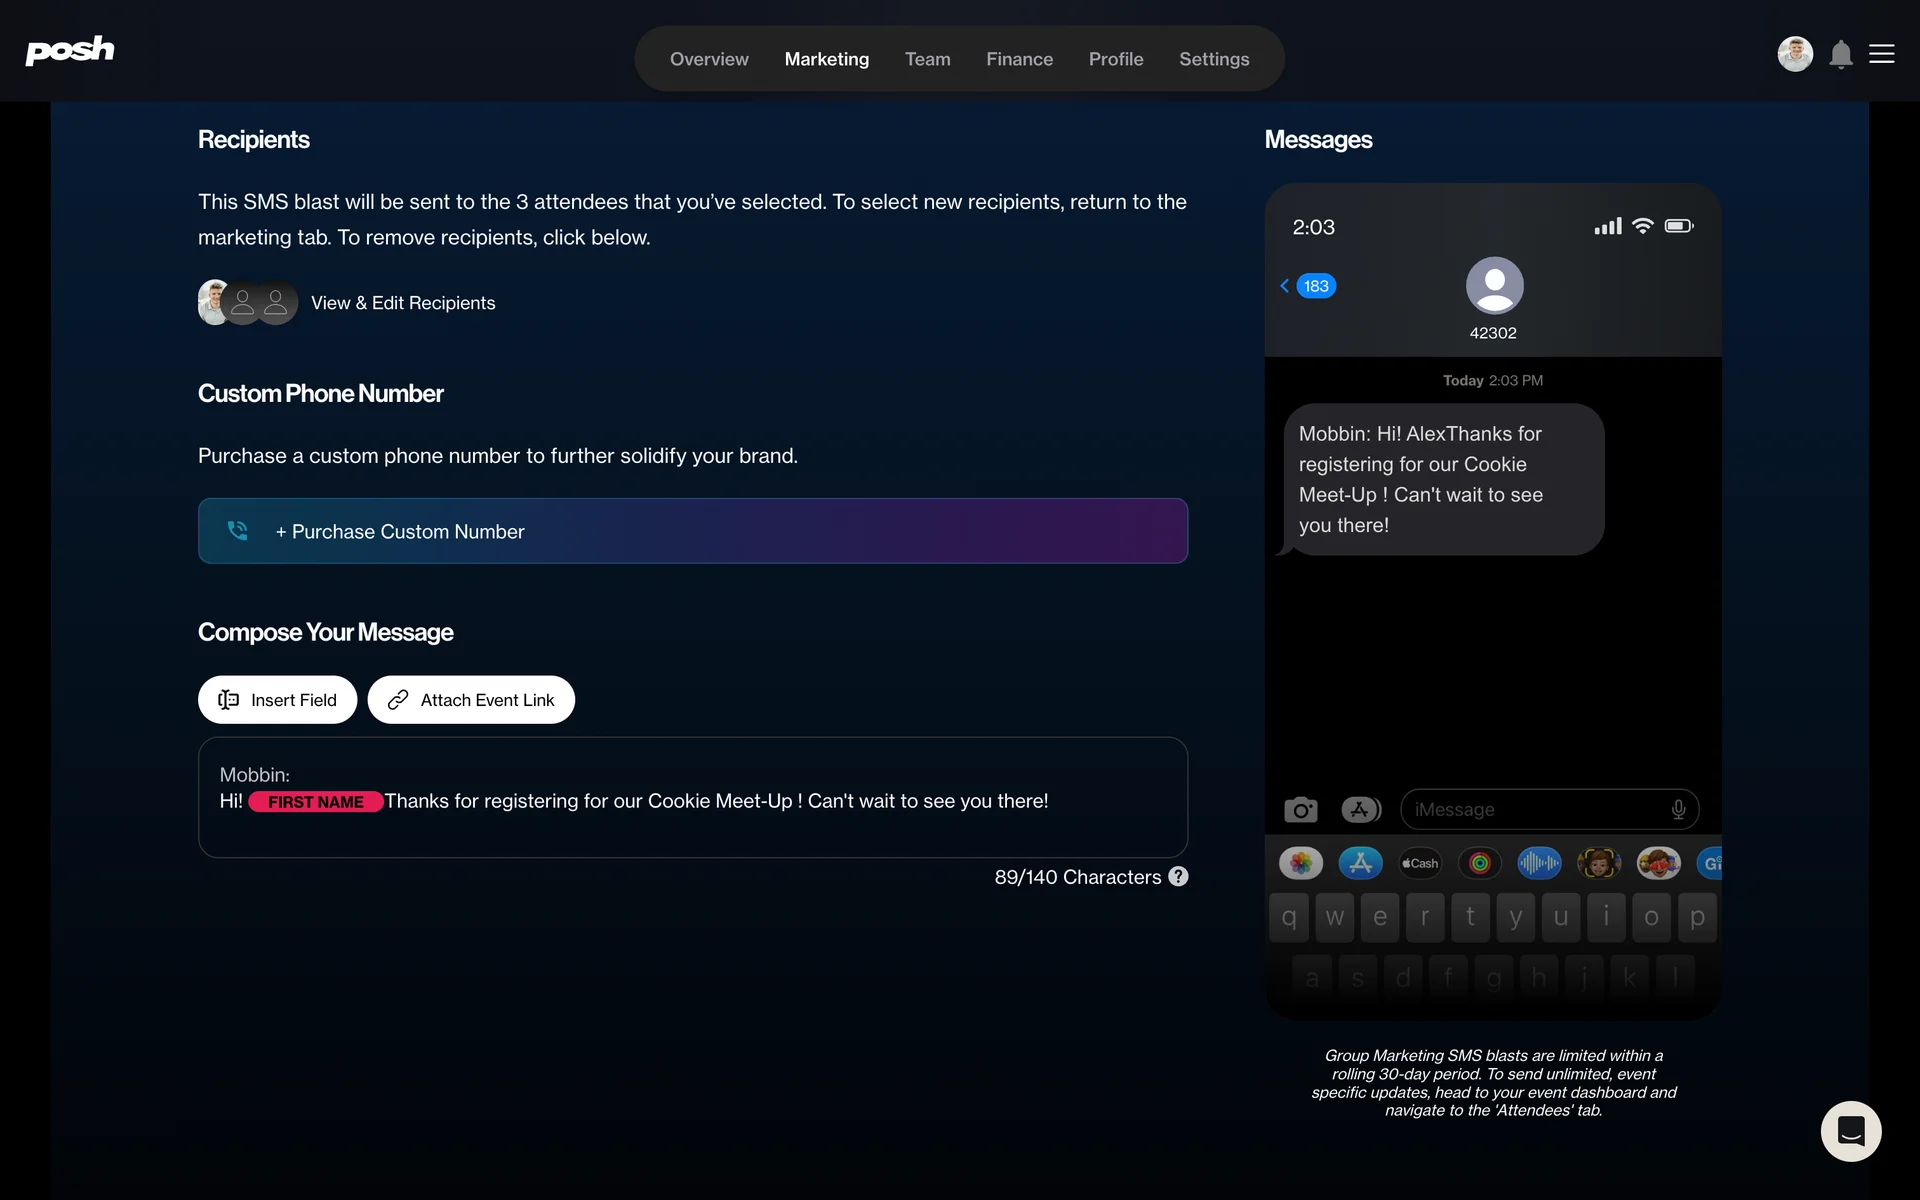Open the Finance tab
Image resolution: width=1920 pixels, height=1200 pixels.
pyautogui.click(x=1019, y=59)
